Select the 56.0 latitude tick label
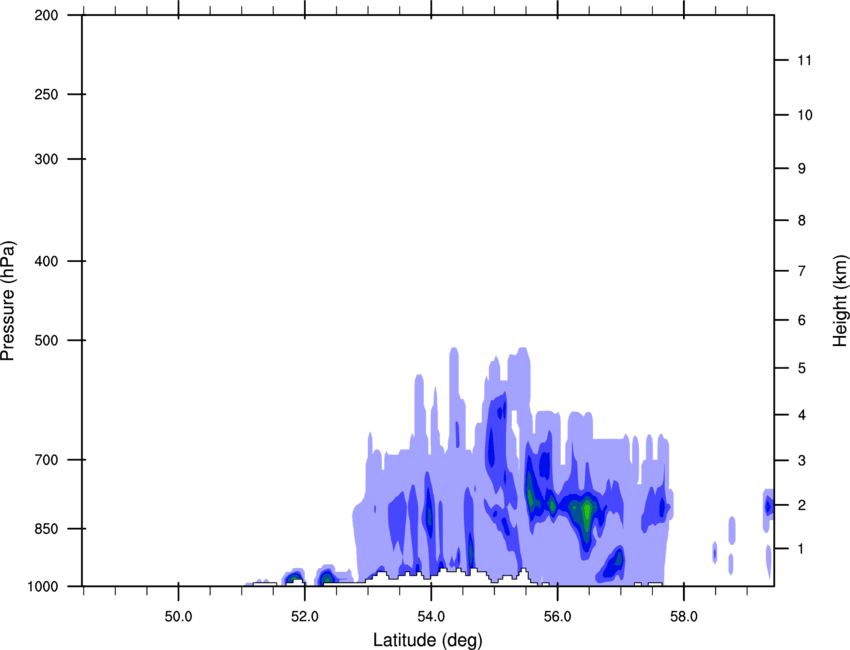Viewport: 850px width, 650px height. [x=557, y=613]
